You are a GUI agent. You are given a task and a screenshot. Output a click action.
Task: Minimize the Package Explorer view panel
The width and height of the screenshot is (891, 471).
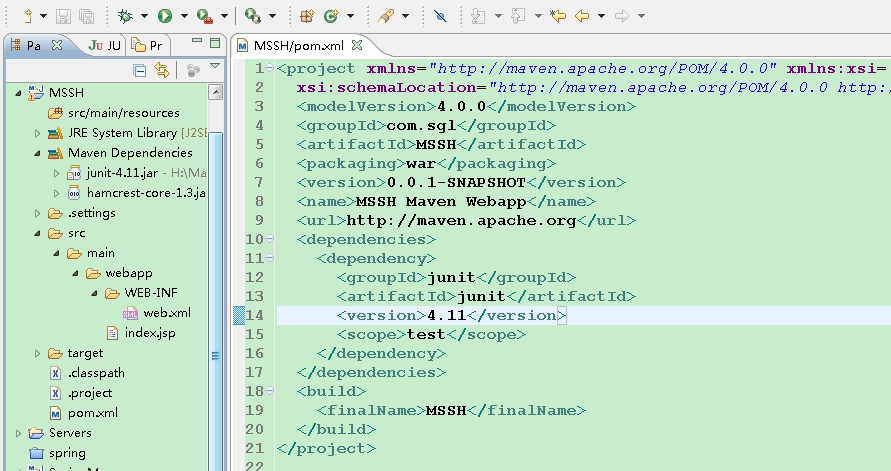pos(197,41)
